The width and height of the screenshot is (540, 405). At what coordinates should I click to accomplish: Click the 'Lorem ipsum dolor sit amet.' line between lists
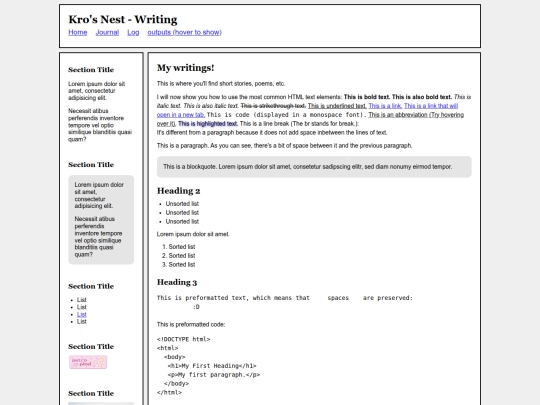[193, 234]
